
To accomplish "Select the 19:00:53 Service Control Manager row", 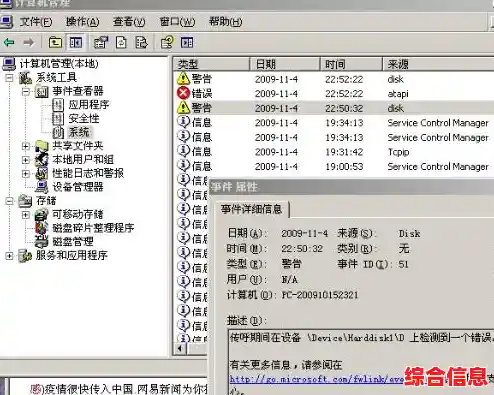I will point(334,166).
